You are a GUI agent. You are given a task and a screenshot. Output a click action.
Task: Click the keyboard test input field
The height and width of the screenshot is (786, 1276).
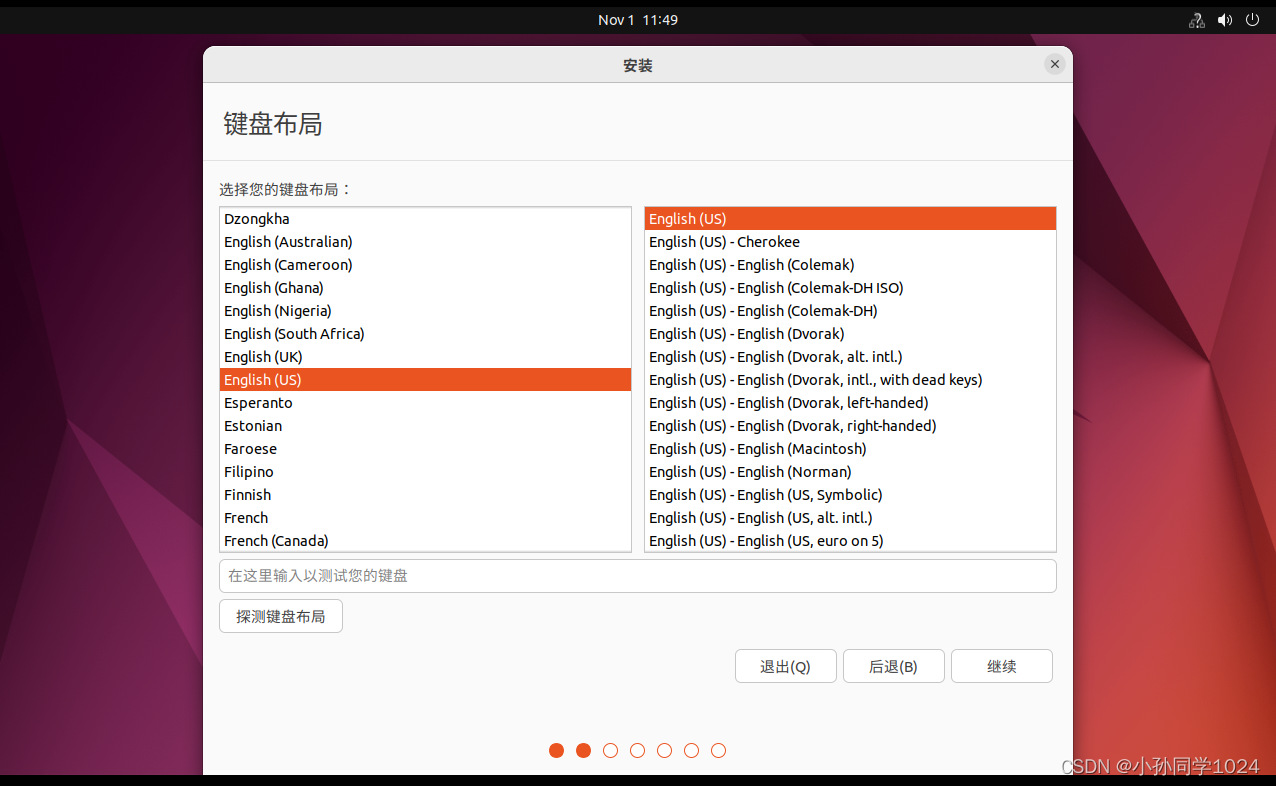(x=637, y=575)
